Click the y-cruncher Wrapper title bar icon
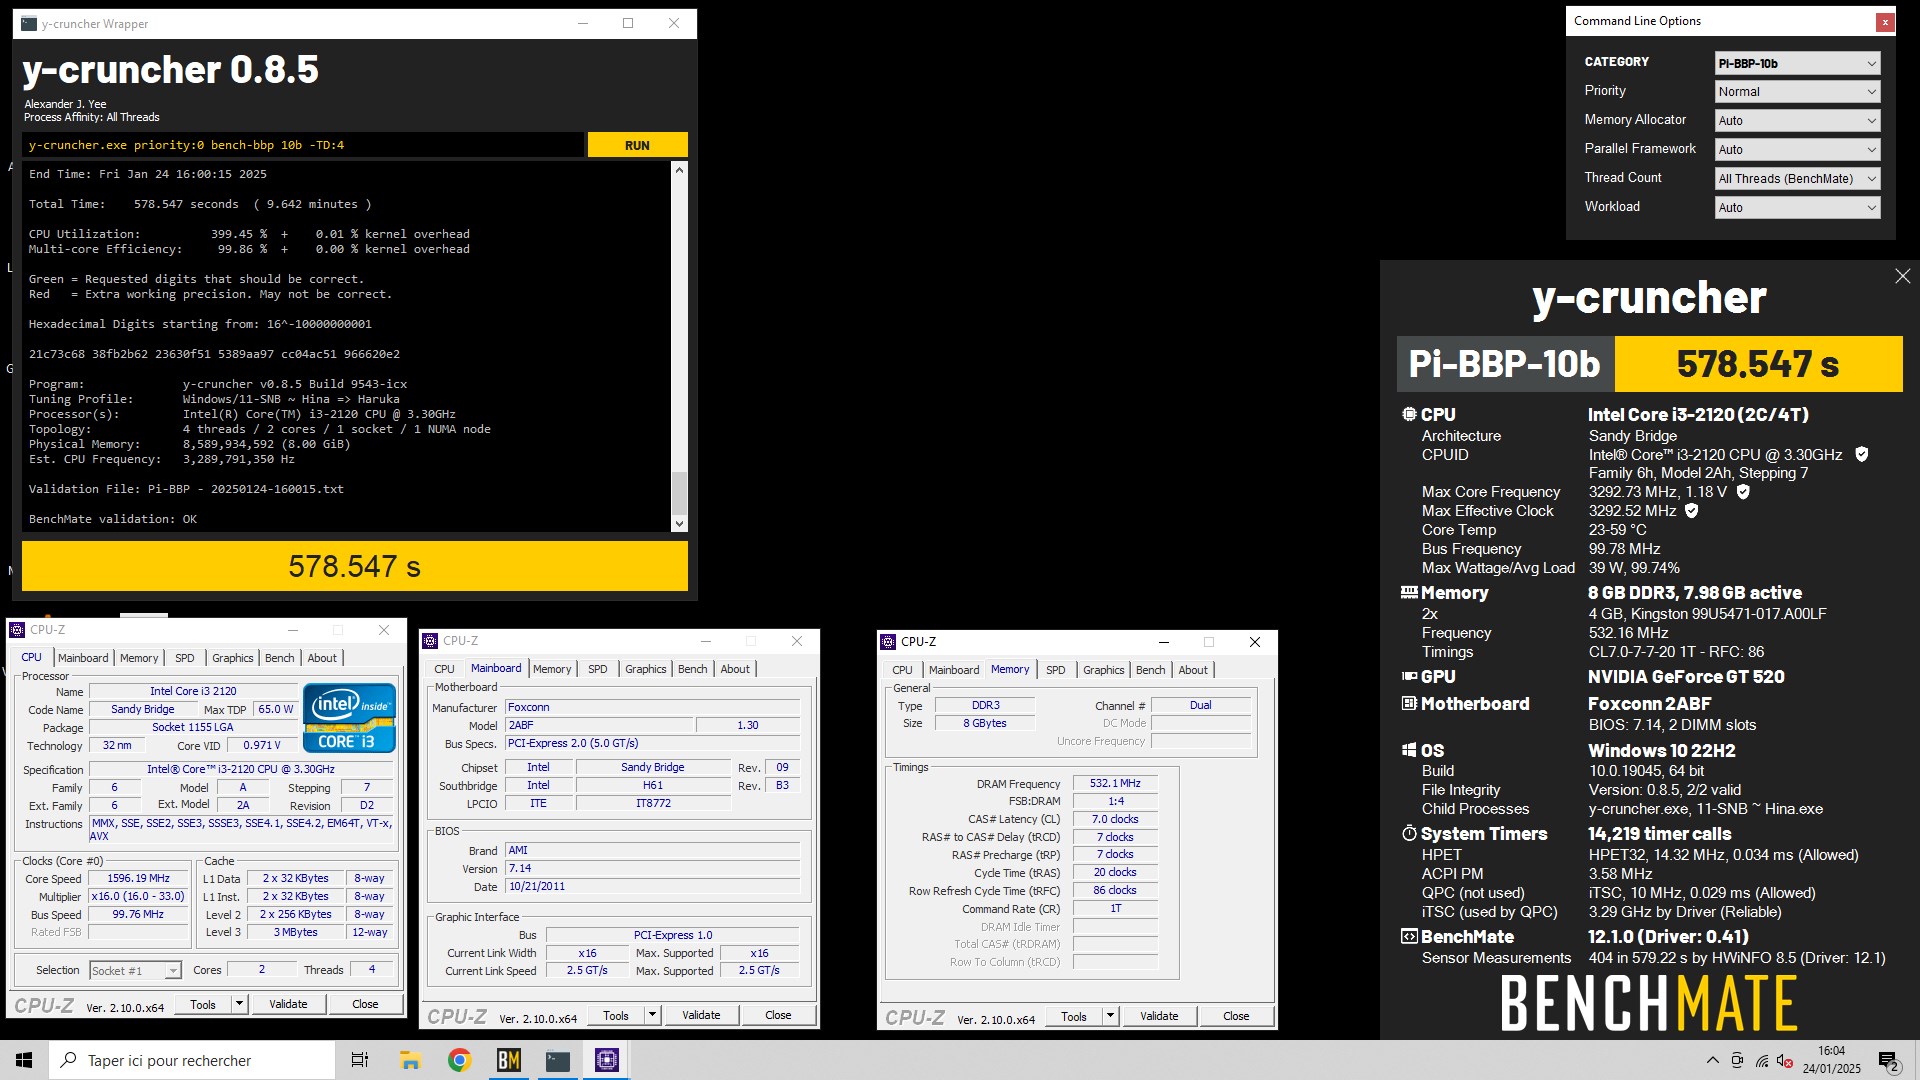 (29, 23)
